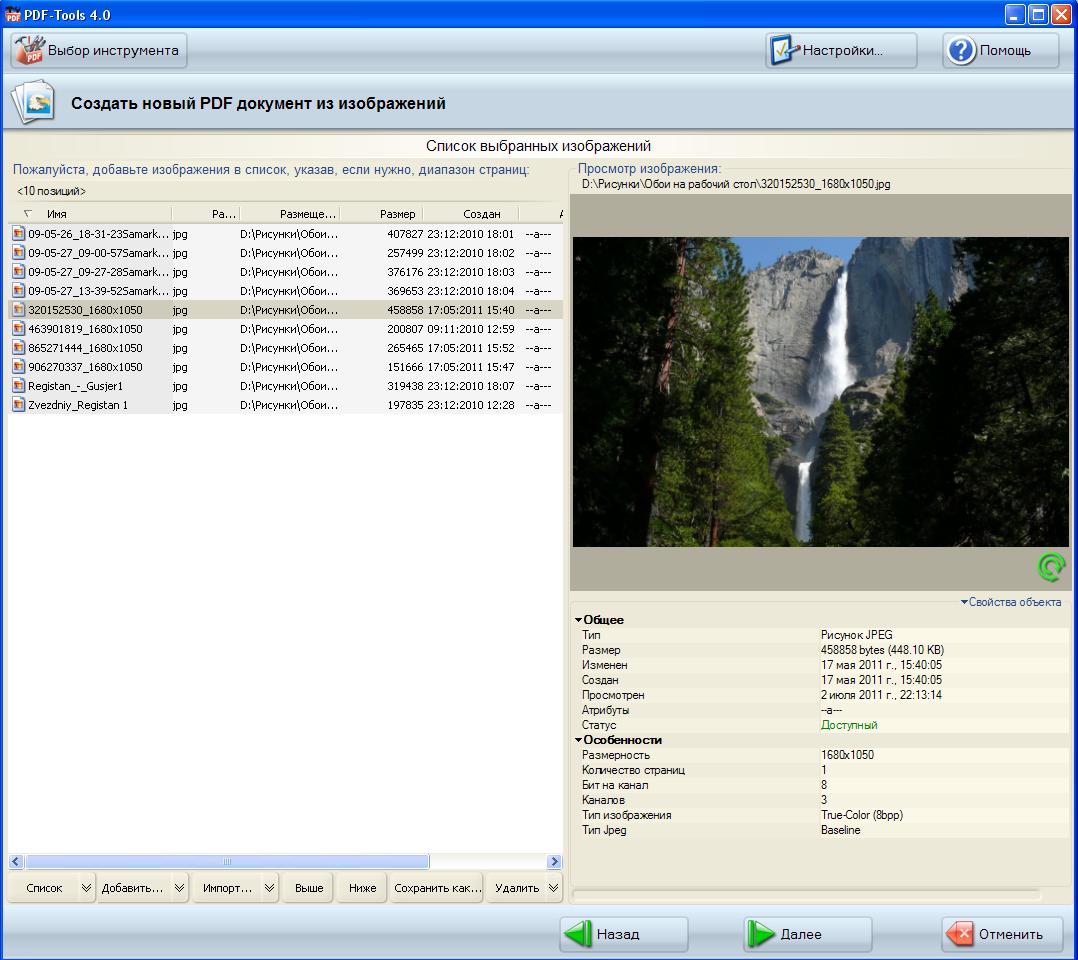Click Baseline Jpeg type value
Viewport: 1078px width, 960px height.
(x=840, y=830)
